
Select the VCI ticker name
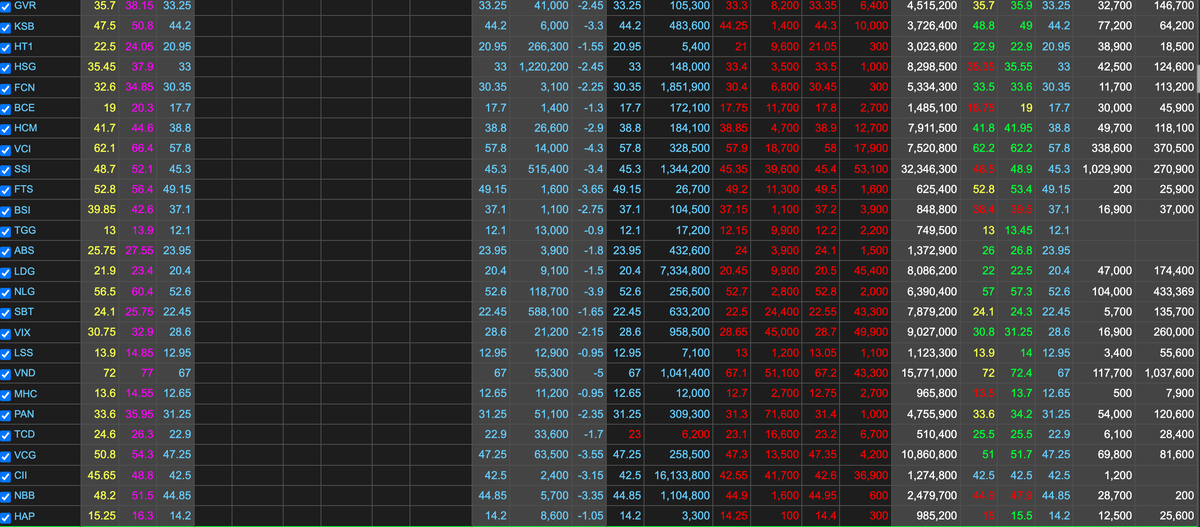[x=24, y=149]
